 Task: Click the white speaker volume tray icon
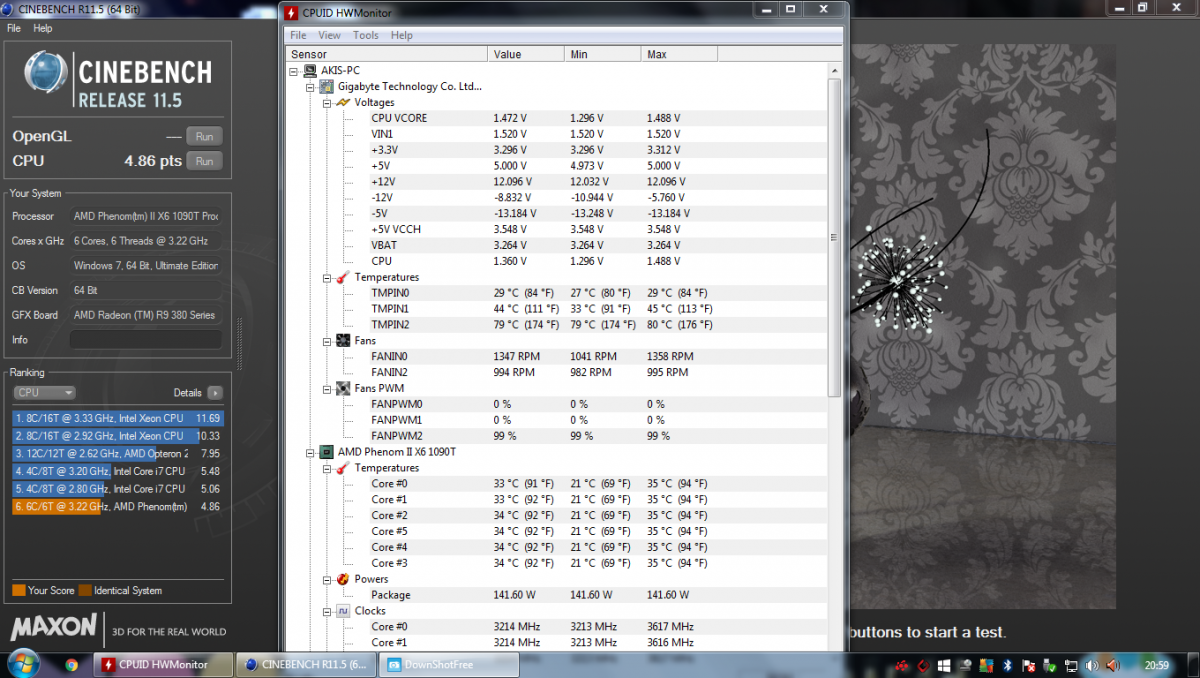(1091, 665)
